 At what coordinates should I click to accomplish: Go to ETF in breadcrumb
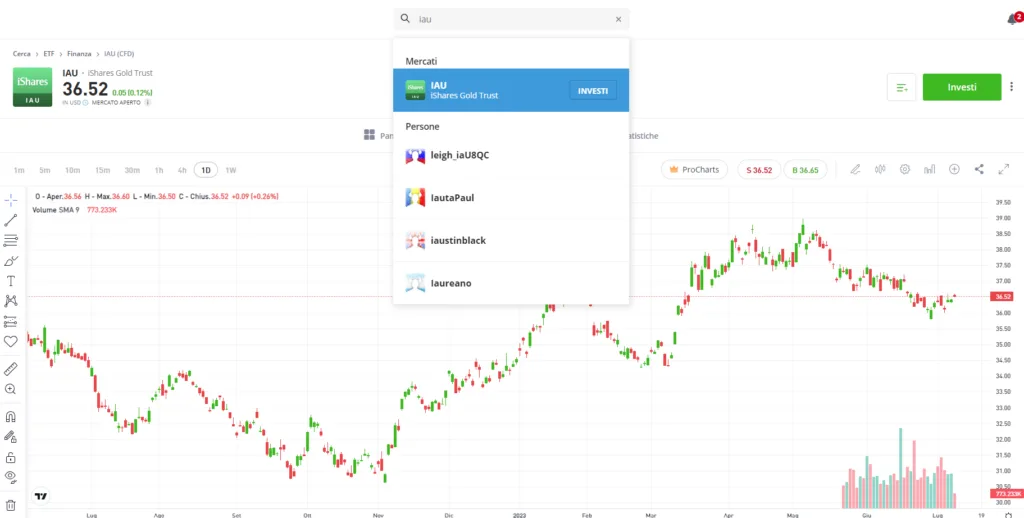[49, 54]
